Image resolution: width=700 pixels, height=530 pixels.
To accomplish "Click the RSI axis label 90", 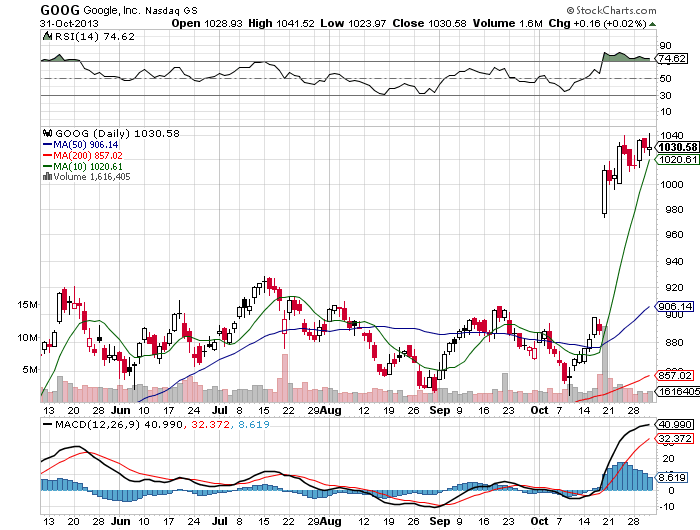I will 665,45.
